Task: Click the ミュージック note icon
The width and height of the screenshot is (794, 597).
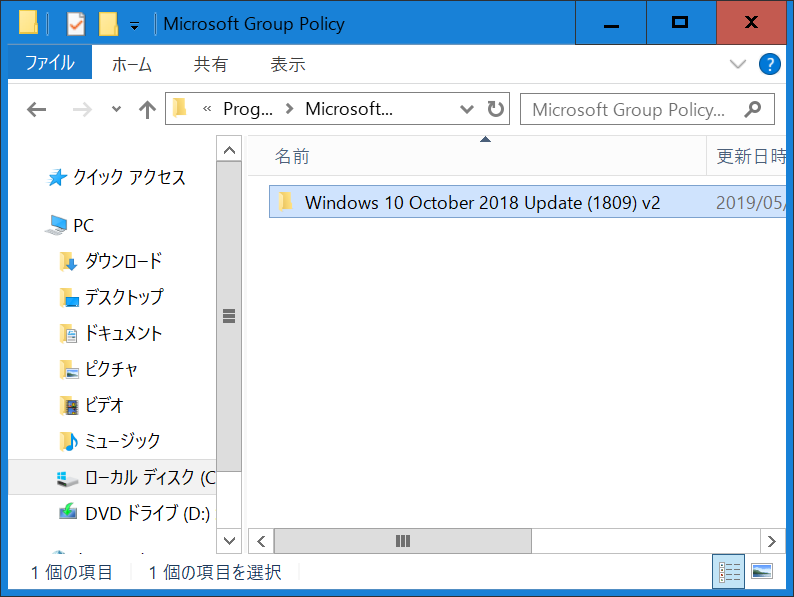Action: [68, 441]
